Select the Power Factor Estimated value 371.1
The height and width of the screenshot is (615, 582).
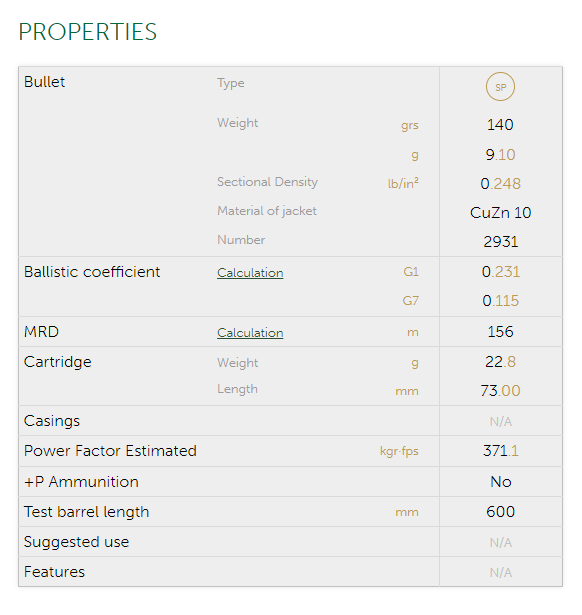click(x=500, y=451)
